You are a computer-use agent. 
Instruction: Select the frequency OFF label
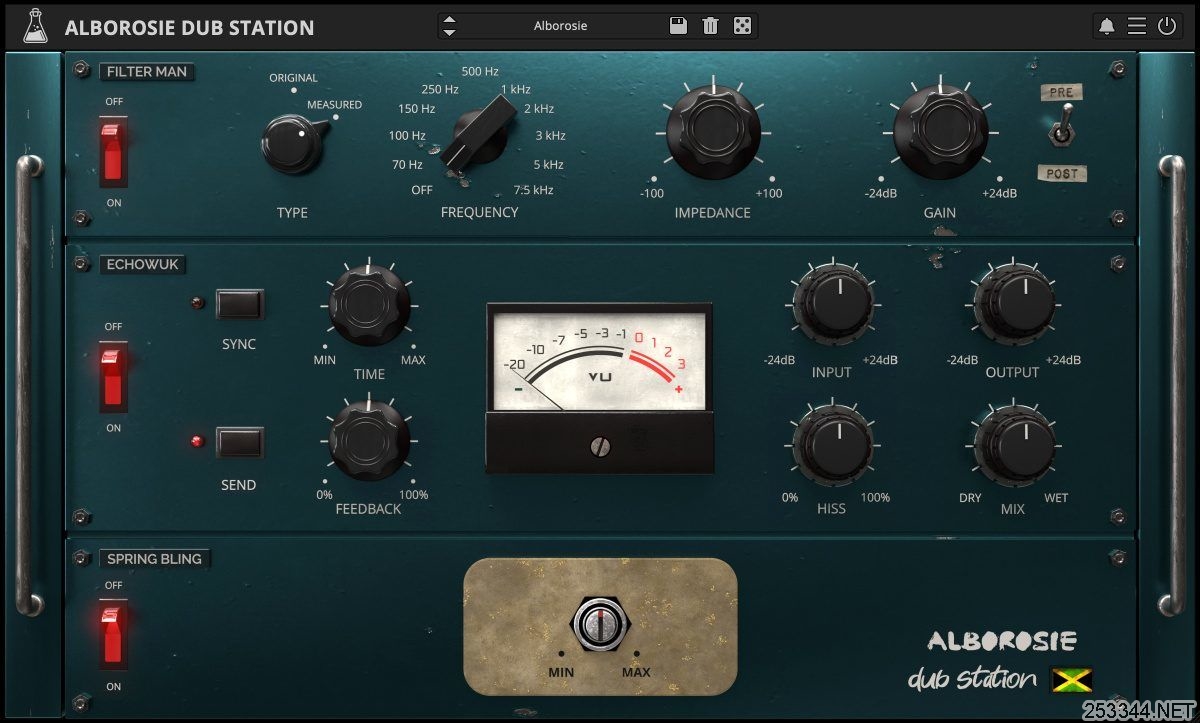point(422,190)
